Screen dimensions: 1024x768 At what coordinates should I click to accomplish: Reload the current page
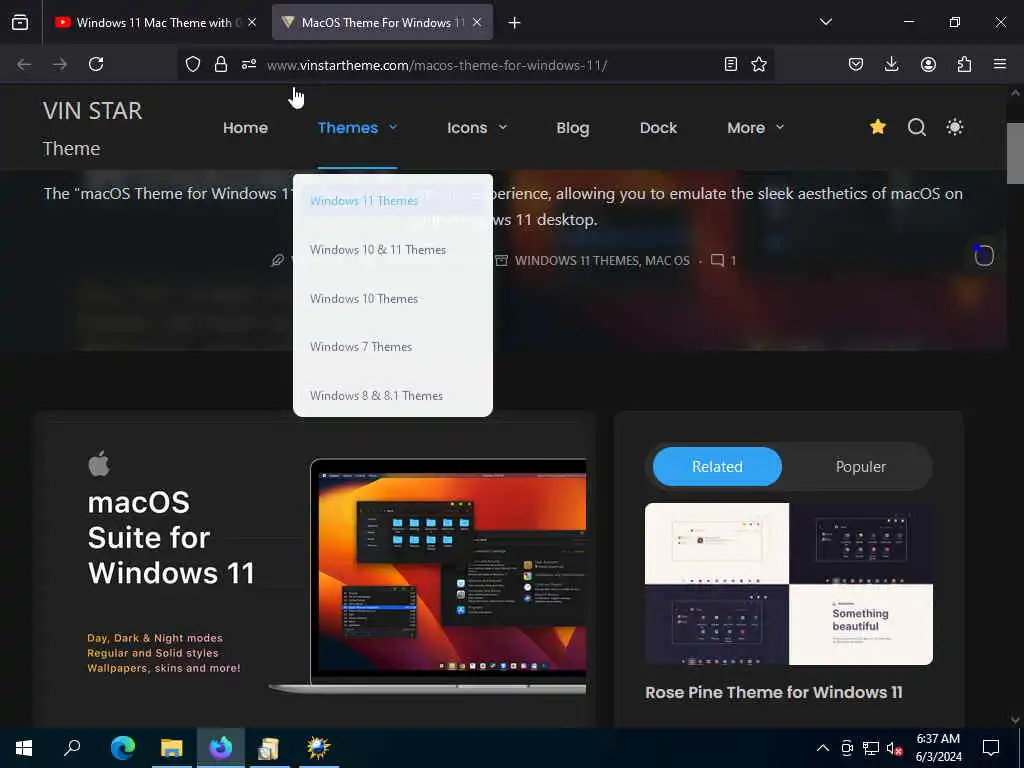96,64
